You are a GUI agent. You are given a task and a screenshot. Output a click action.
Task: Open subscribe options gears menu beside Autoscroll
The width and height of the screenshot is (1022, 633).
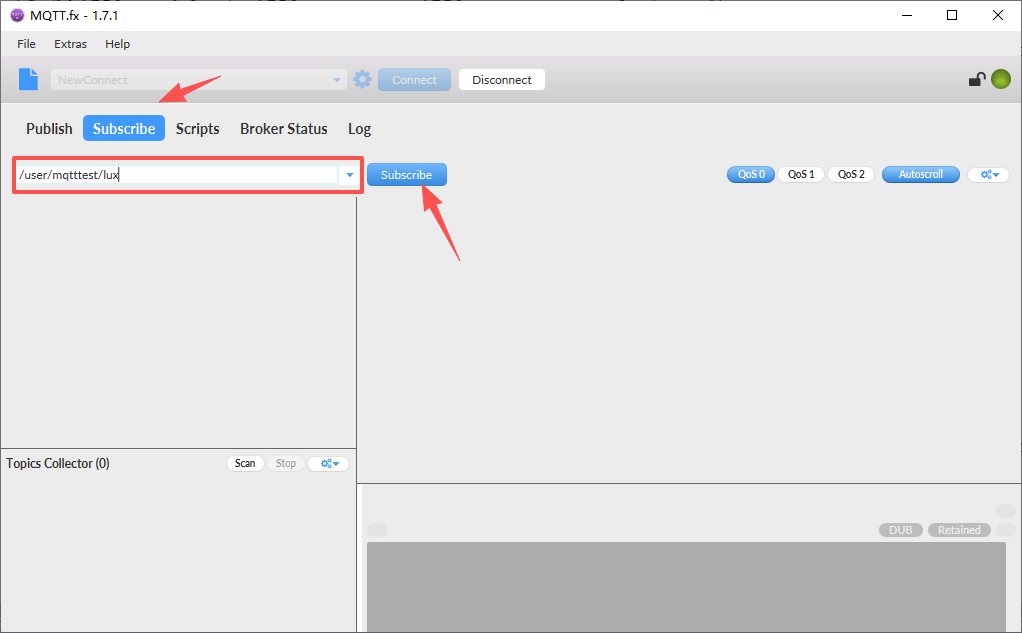click(x=989, y=175)
